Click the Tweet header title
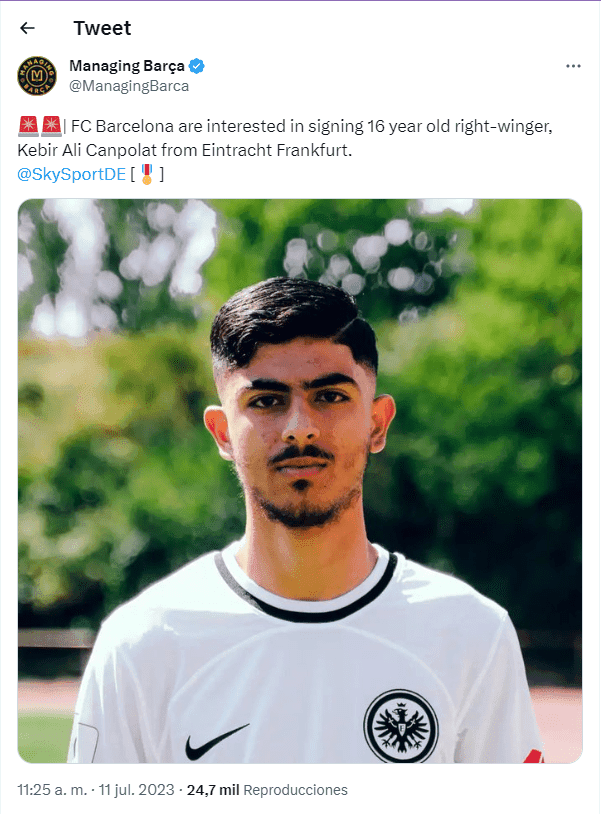This screenshot has width=601, height=814. click(x=102, y=28)
